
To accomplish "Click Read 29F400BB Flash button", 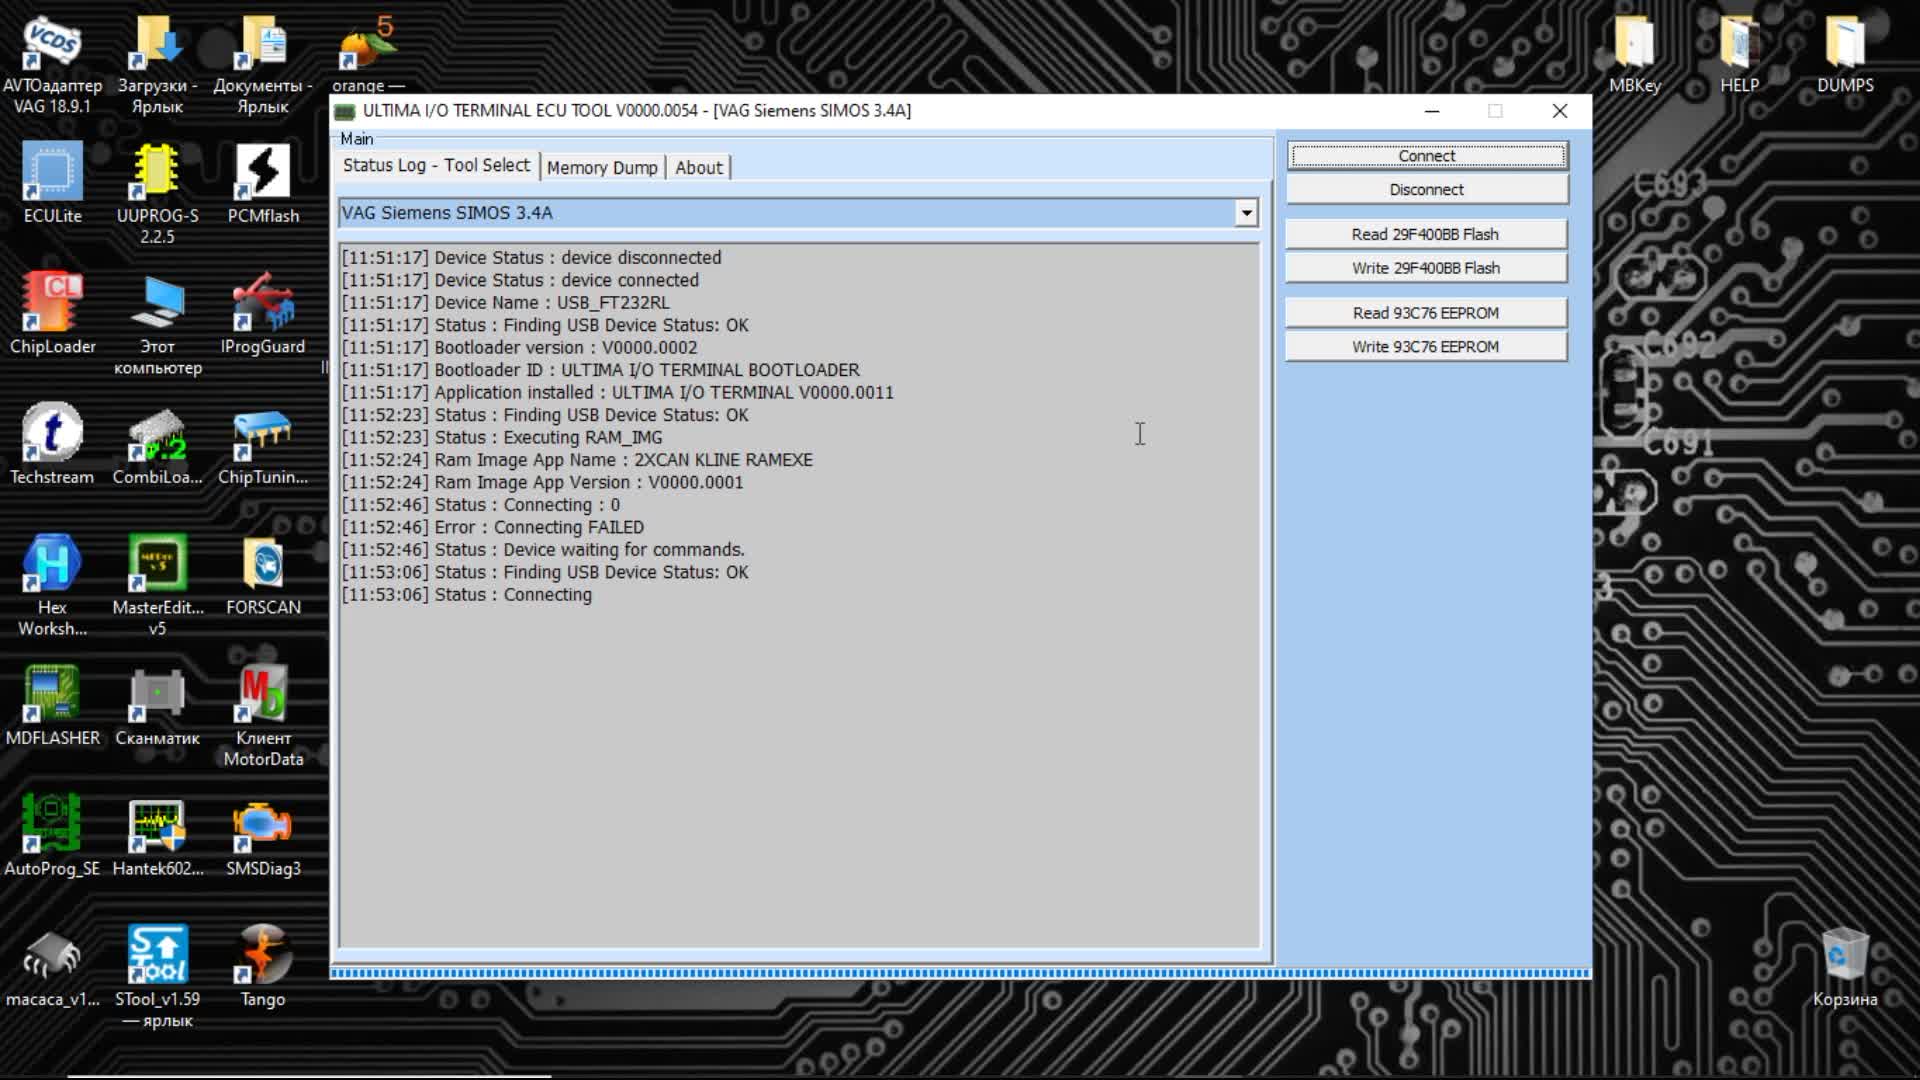I will click(1425, 233).
